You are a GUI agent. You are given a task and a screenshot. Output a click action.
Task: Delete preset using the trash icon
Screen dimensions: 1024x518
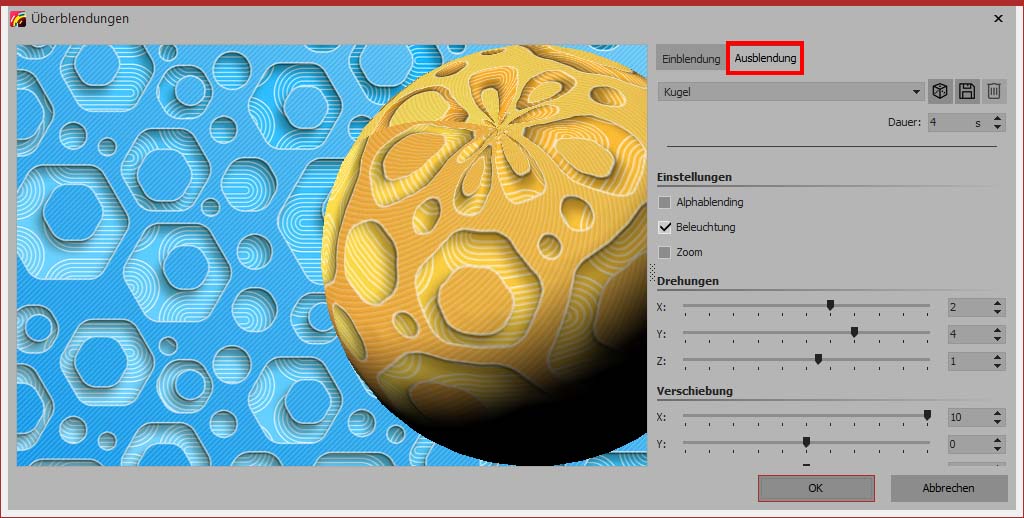click(x=993, y=92)
